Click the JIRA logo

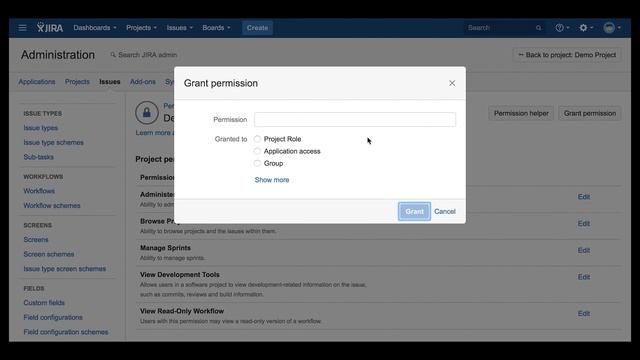coord(50,27)
